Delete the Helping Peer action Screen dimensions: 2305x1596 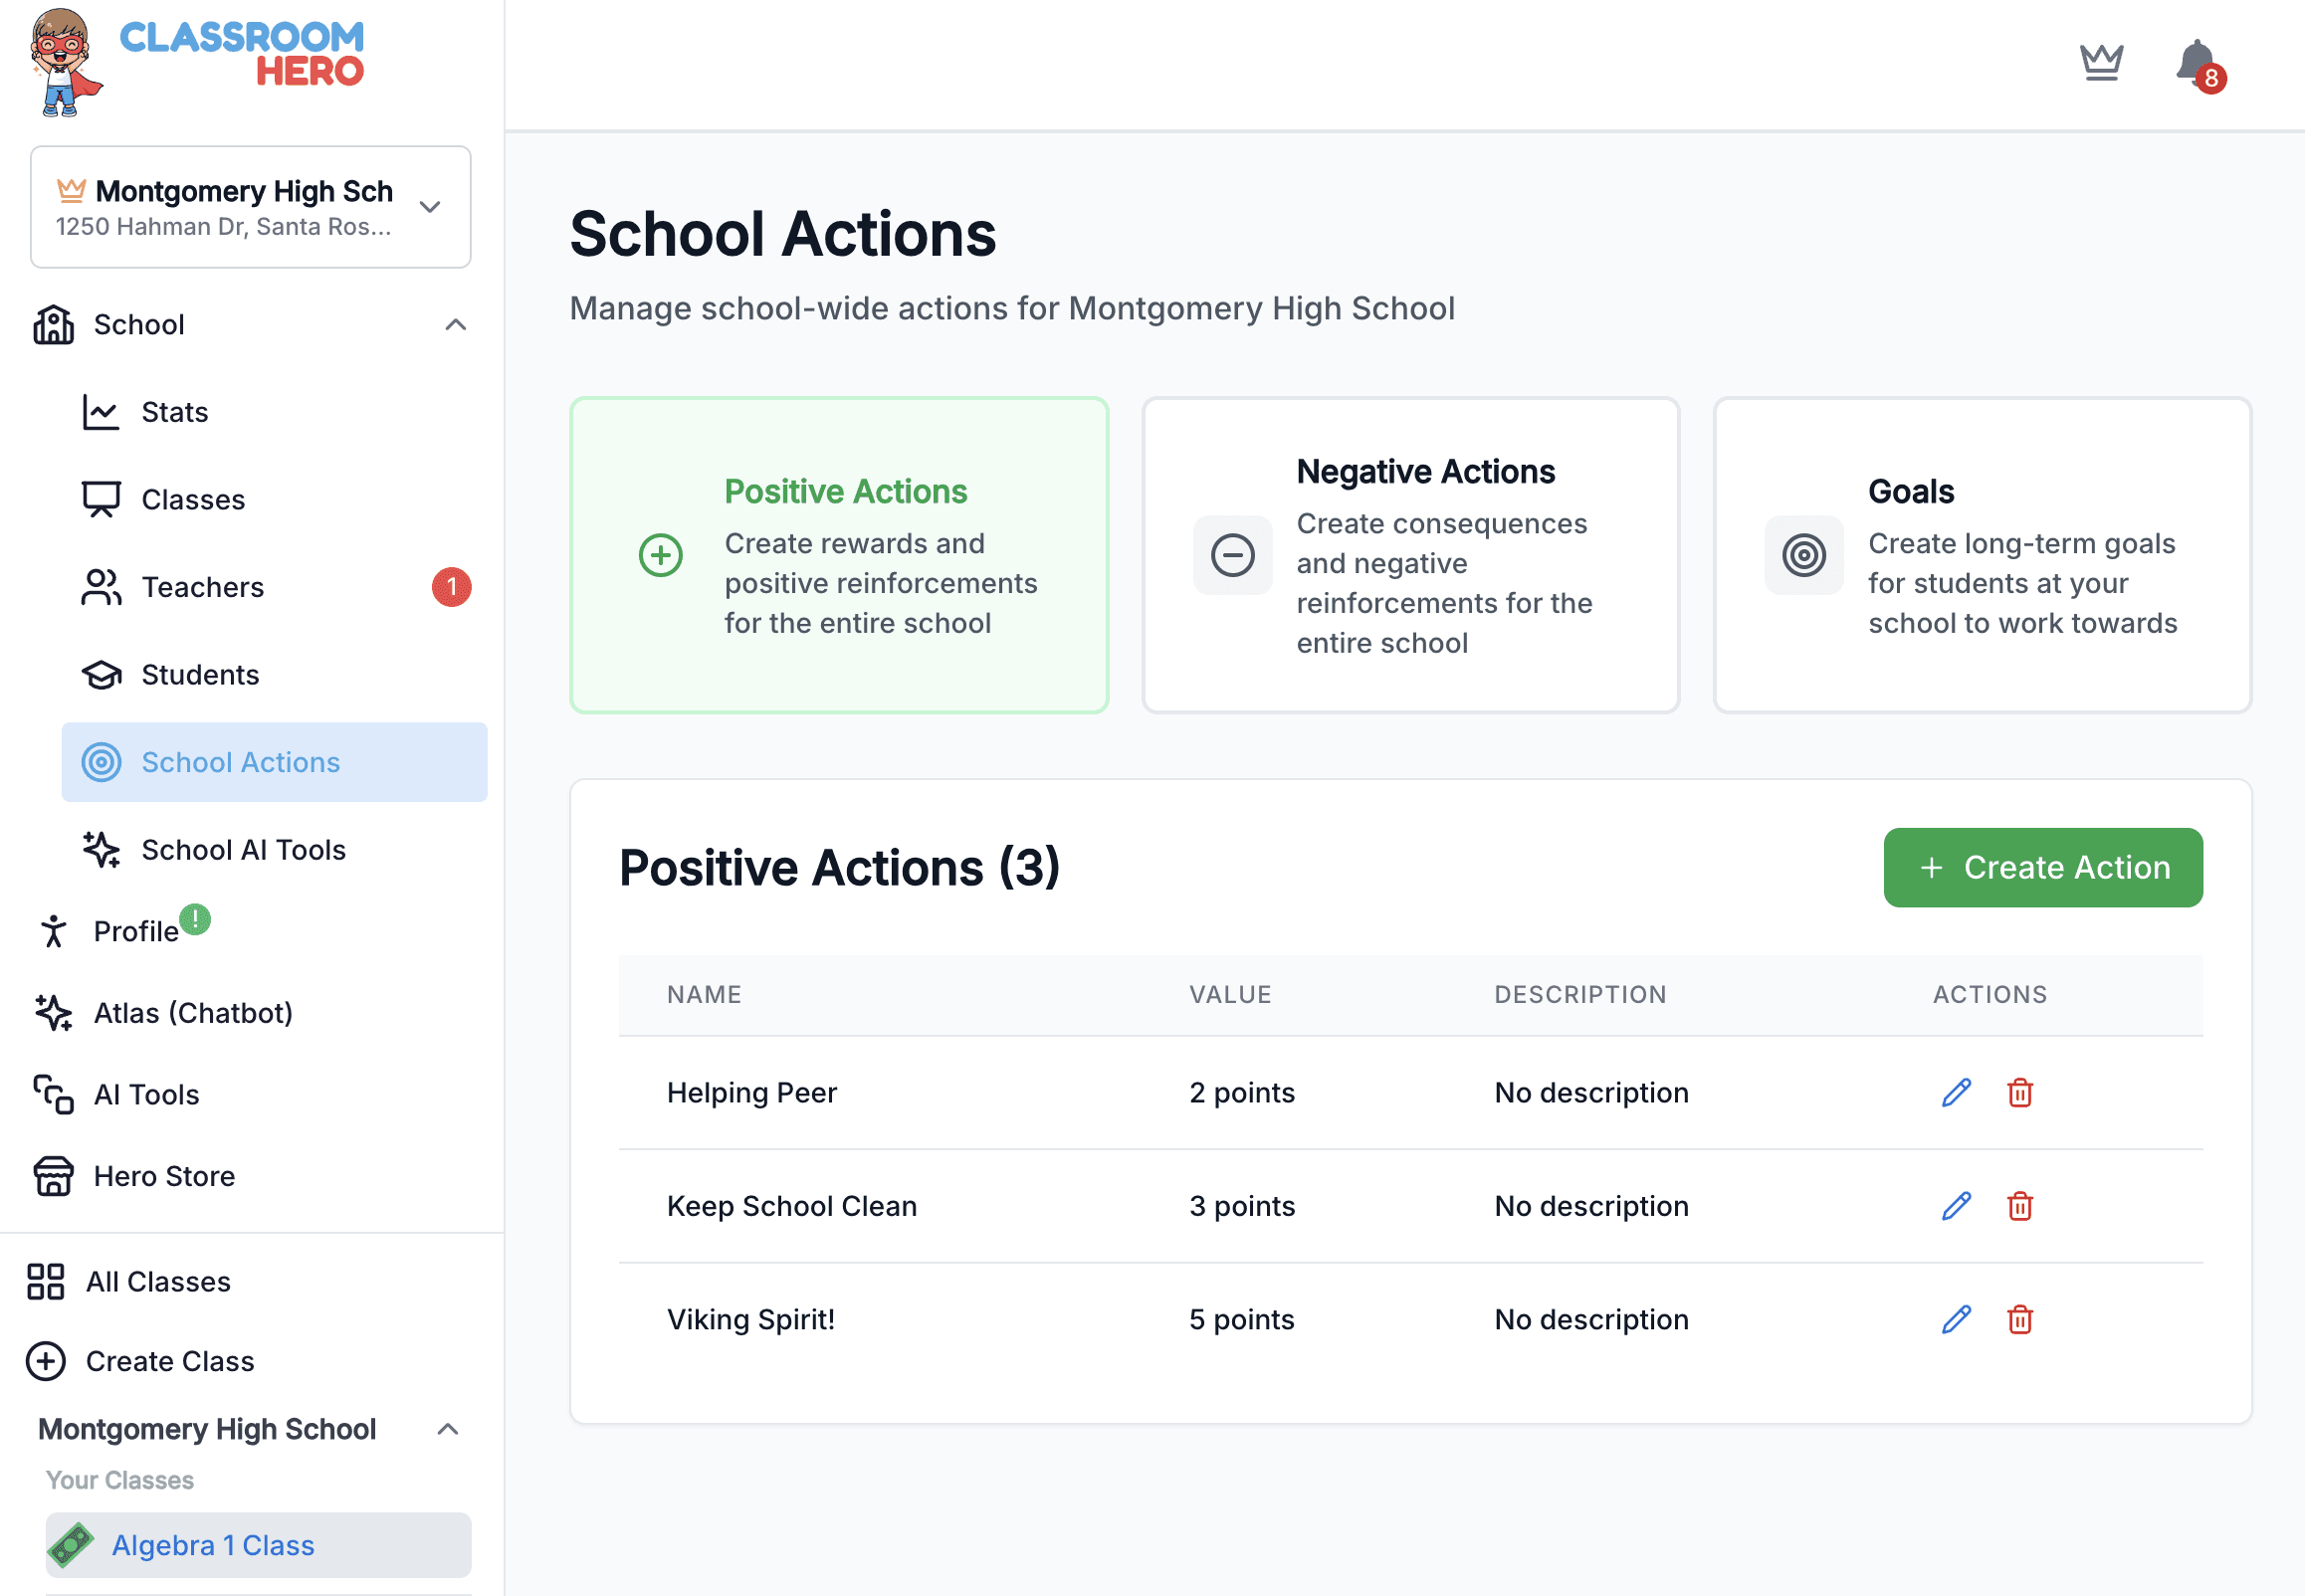2019,1093
